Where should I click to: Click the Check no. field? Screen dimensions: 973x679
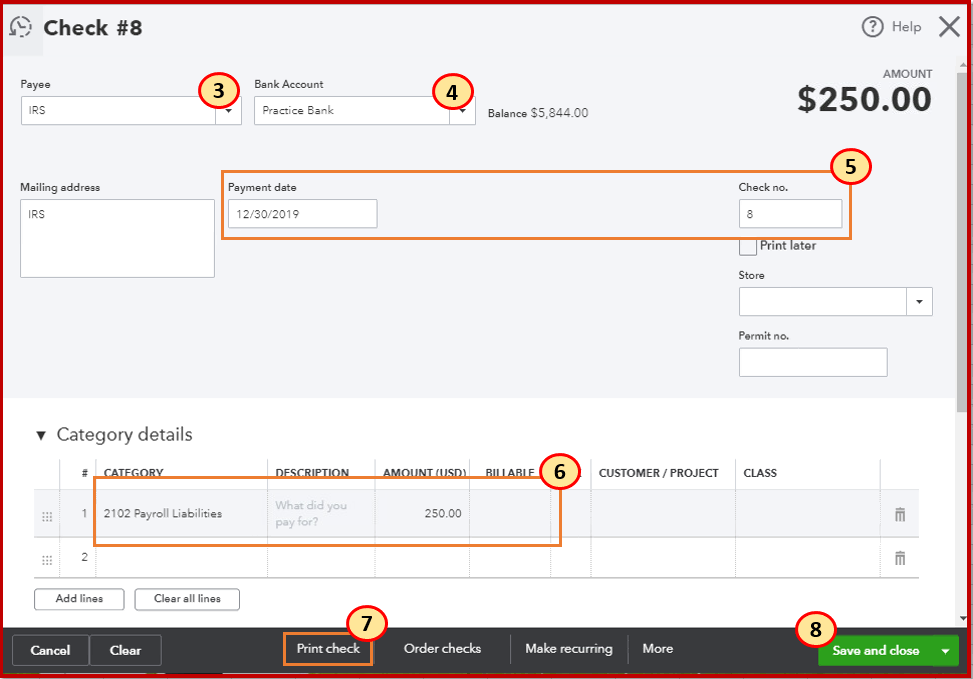coord(790,214)
